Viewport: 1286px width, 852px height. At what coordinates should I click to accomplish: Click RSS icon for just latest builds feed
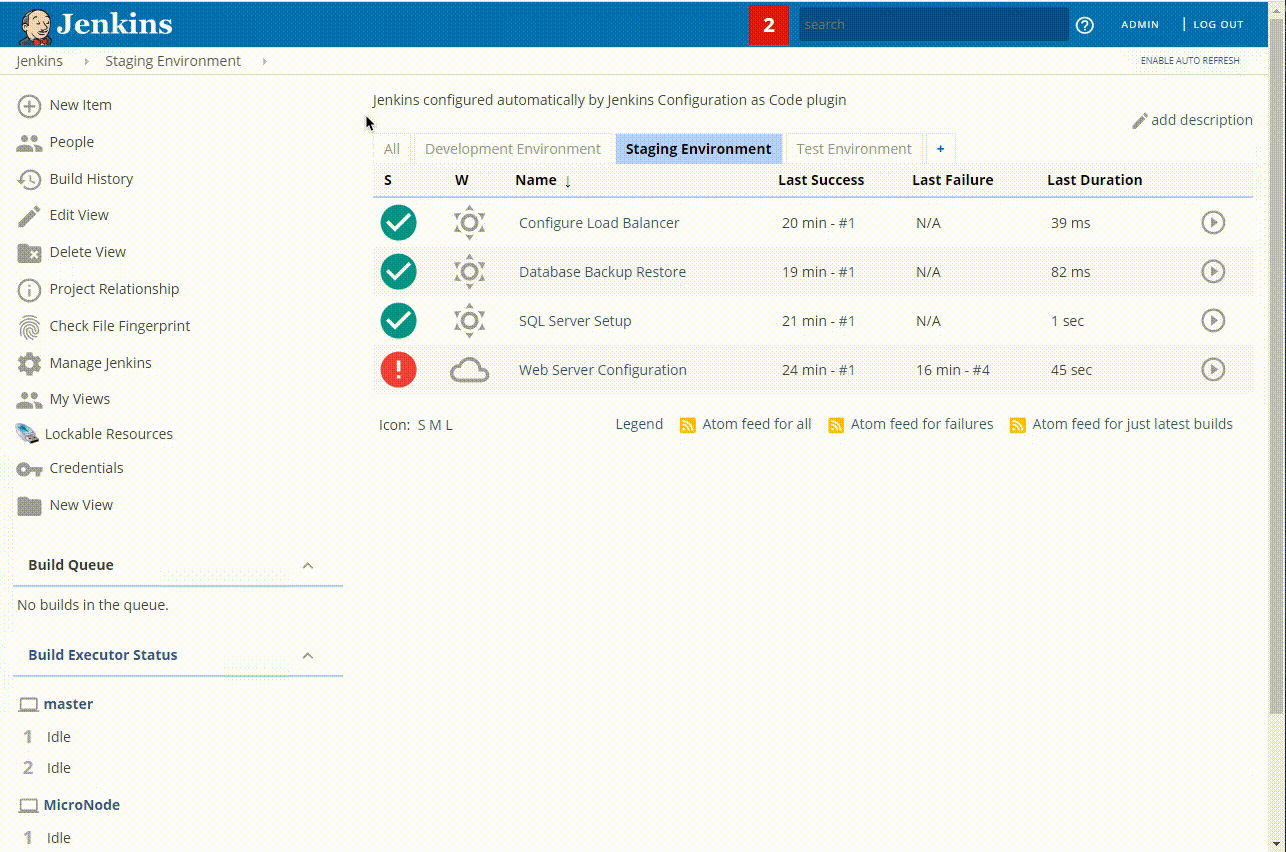(x=1018, y=425)
